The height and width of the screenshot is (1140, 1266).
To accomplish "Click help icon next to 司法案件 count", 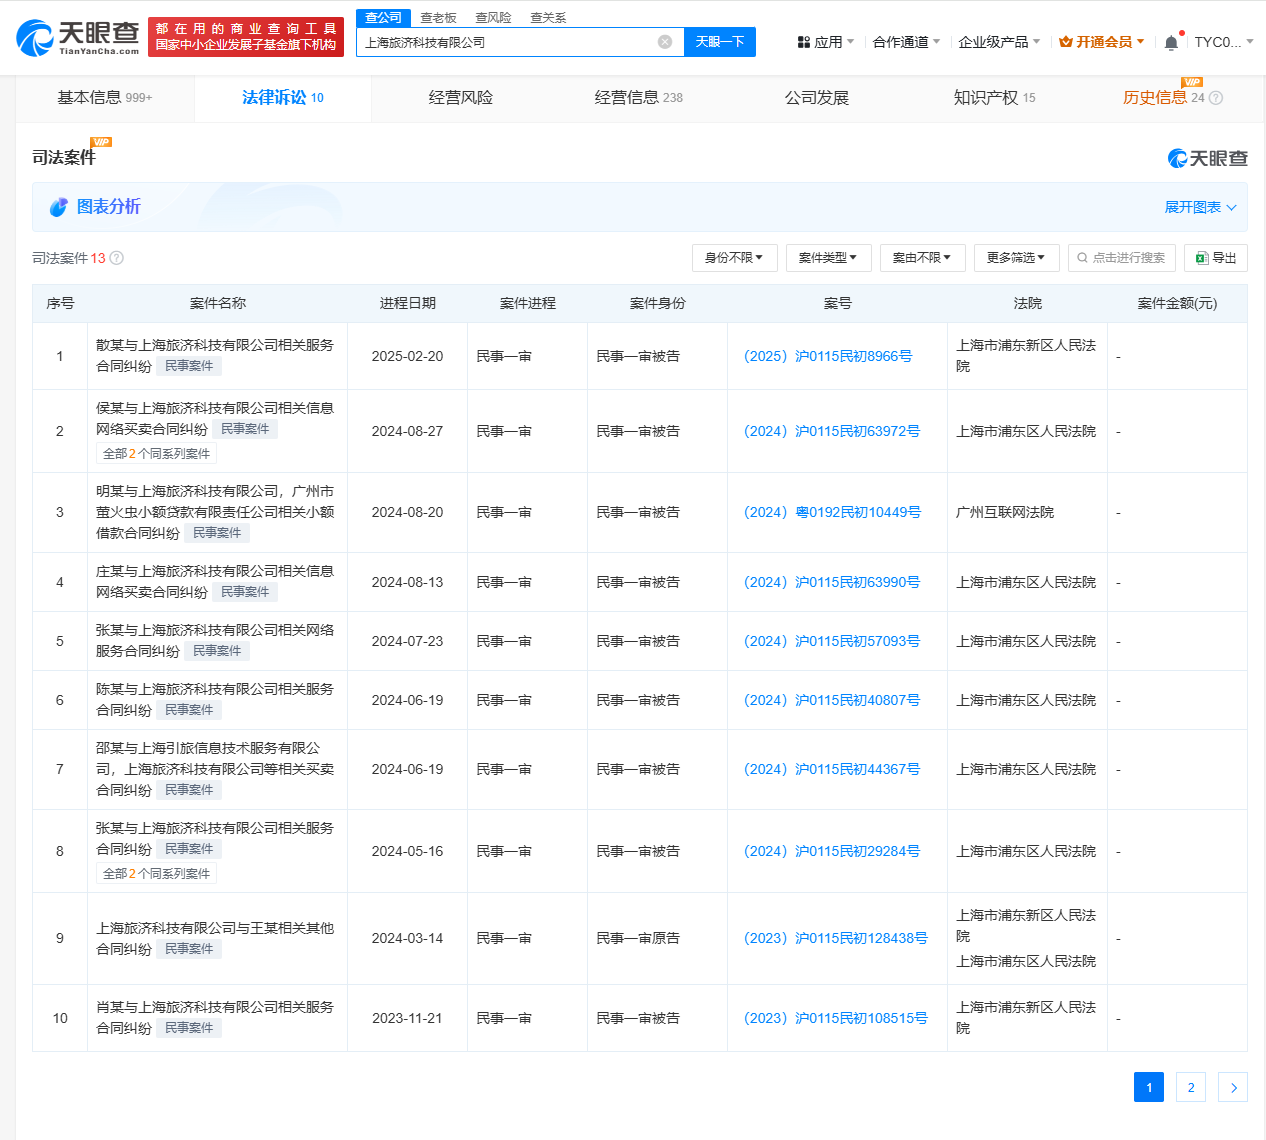I will pos(117,258).
